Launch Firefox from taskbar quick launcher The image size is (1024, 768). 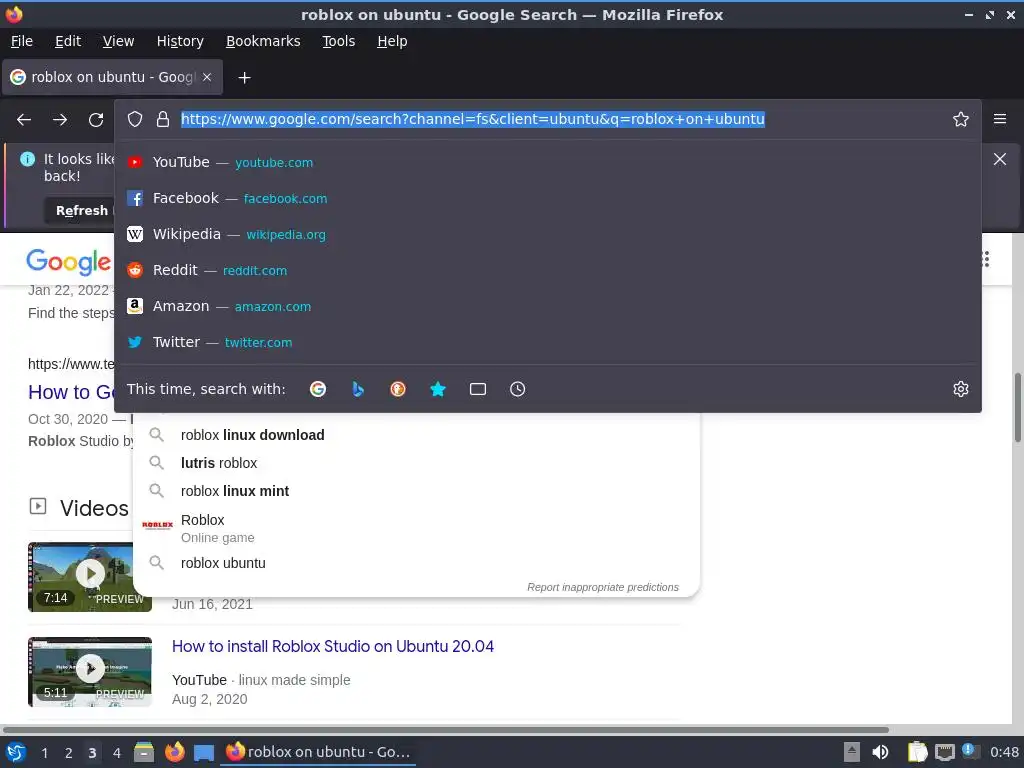174,752
